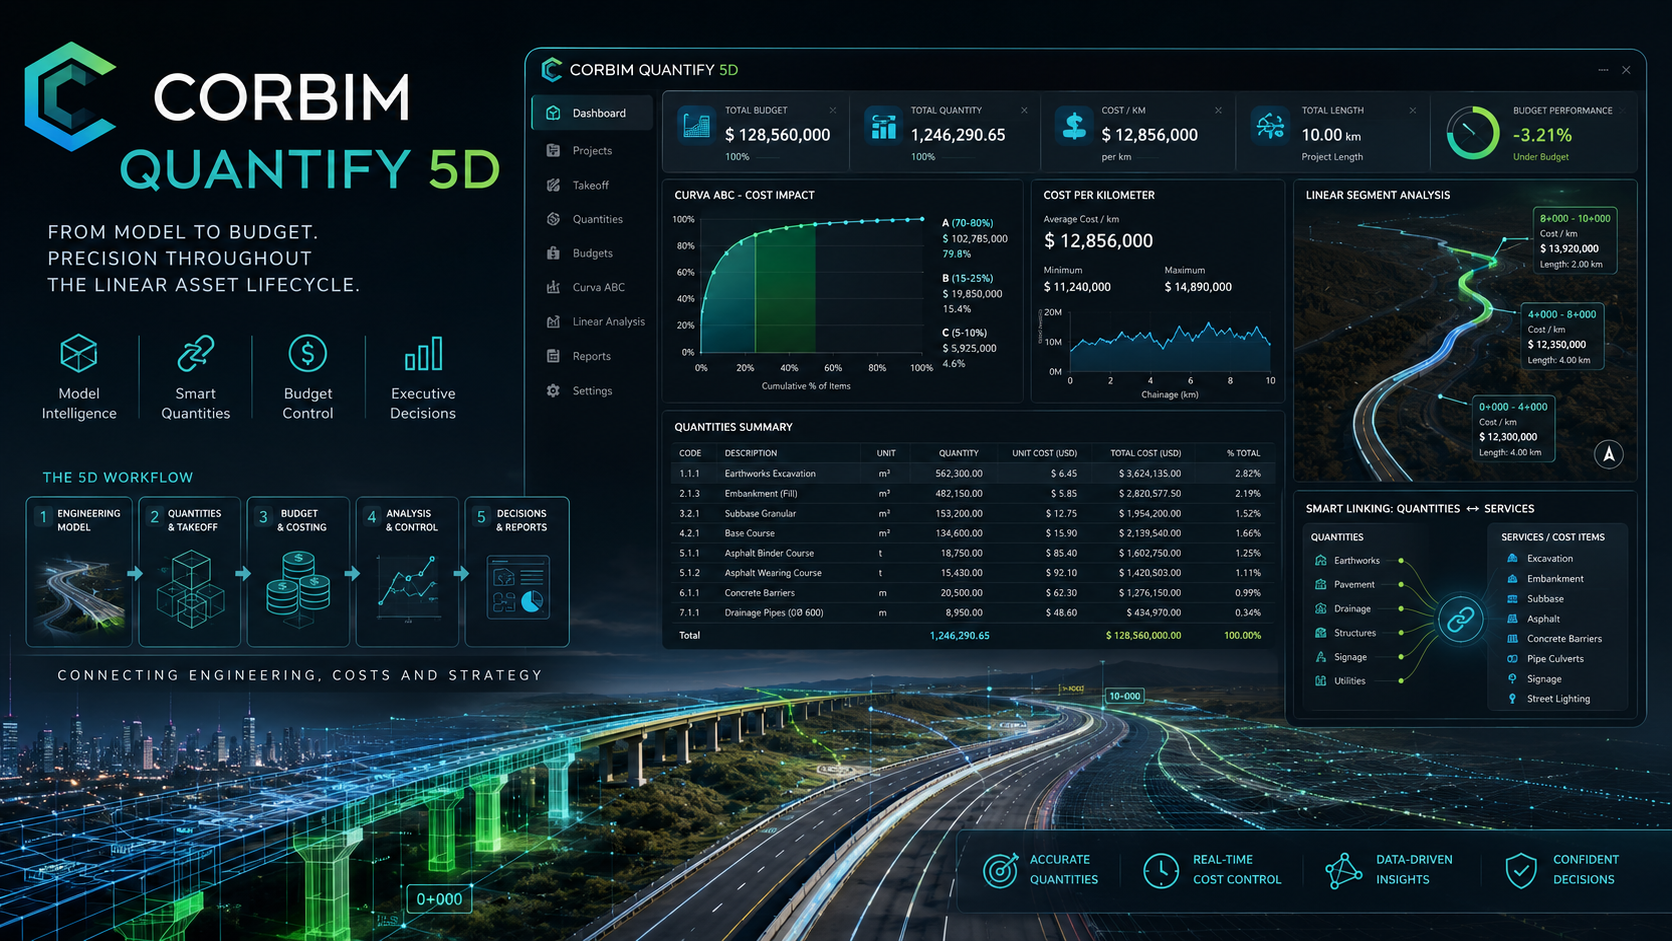Click the Model Intelligence cube icon
The image size is (1672, 941).
pyautogui.click(x=79, y=354)
